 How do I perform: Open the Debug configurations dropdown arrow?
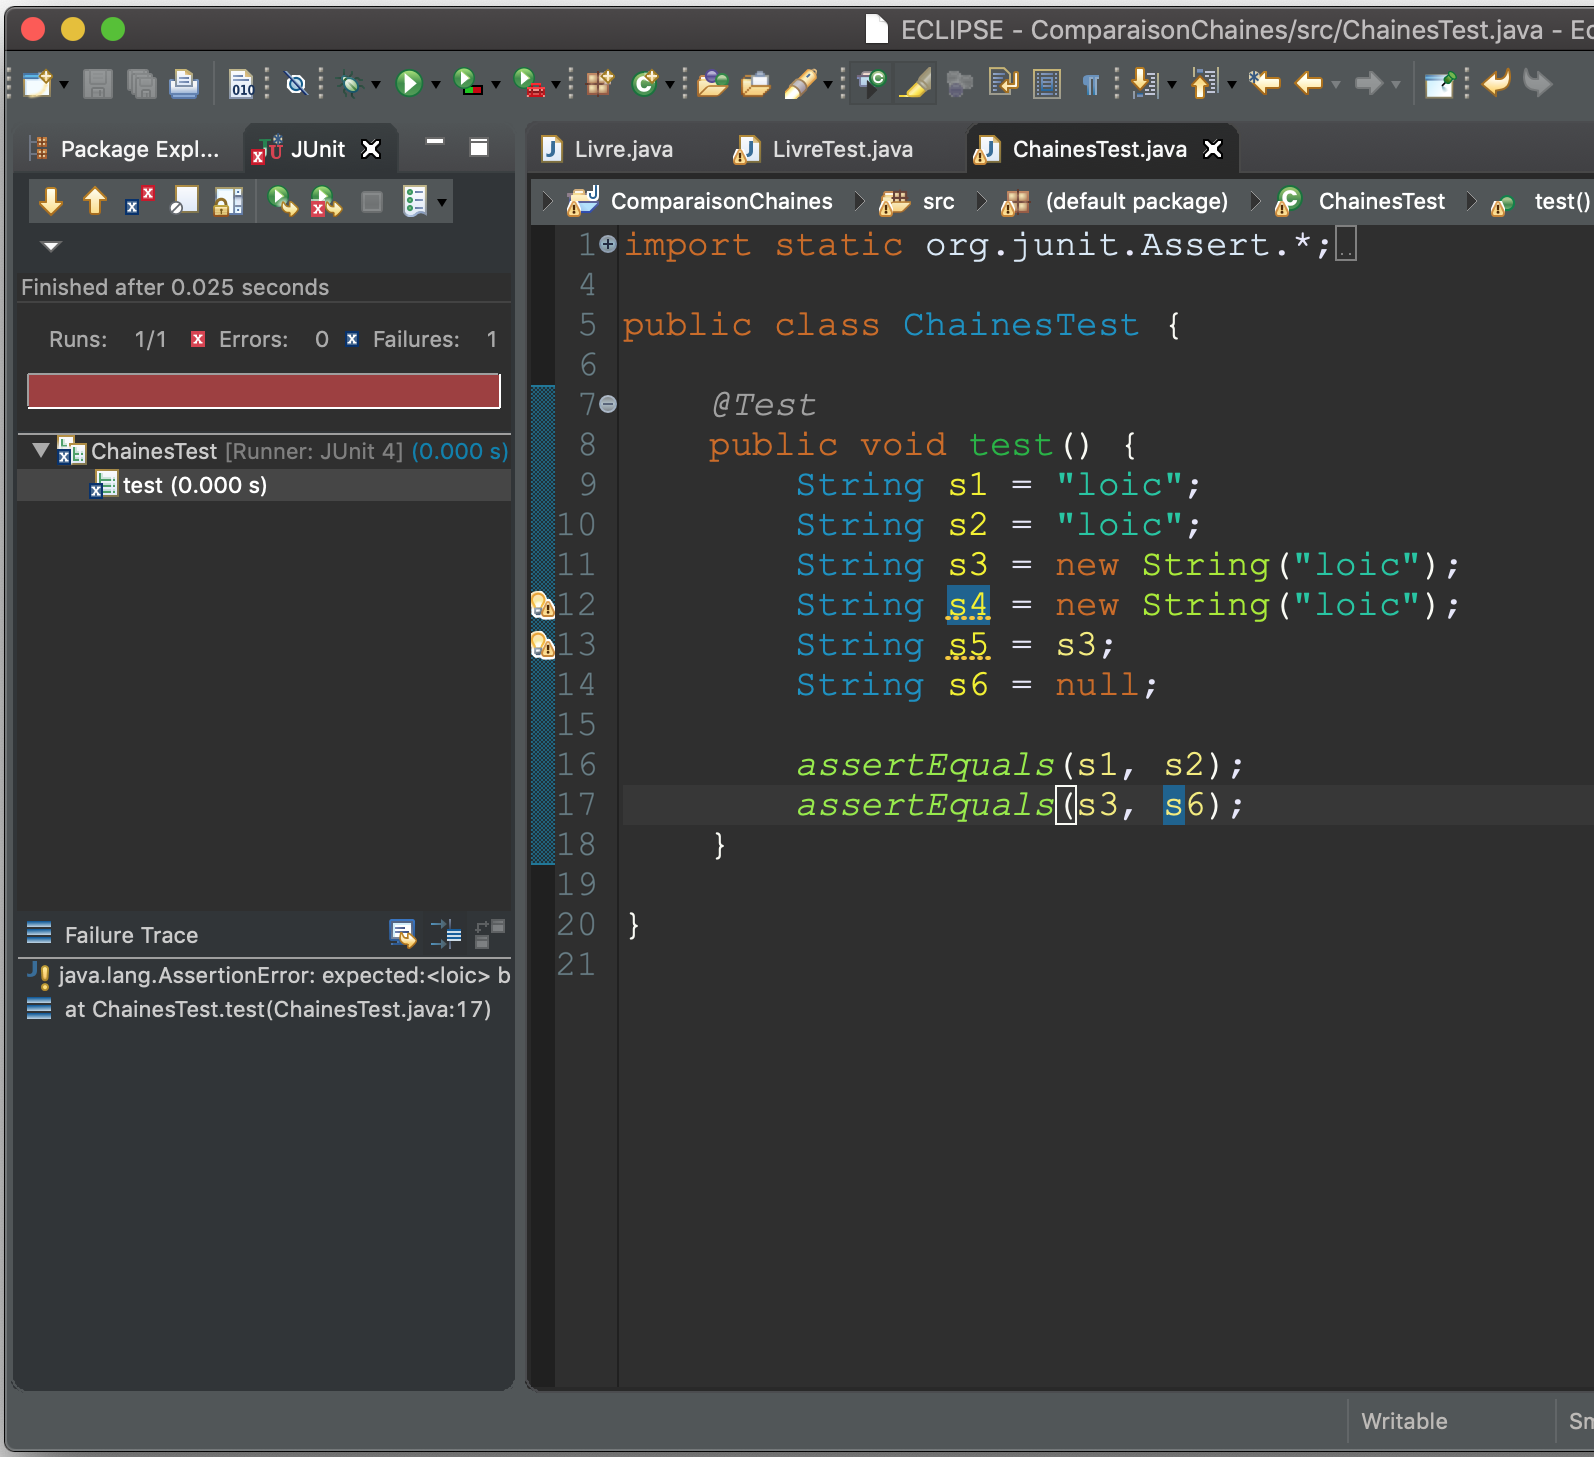click(376, 85)
